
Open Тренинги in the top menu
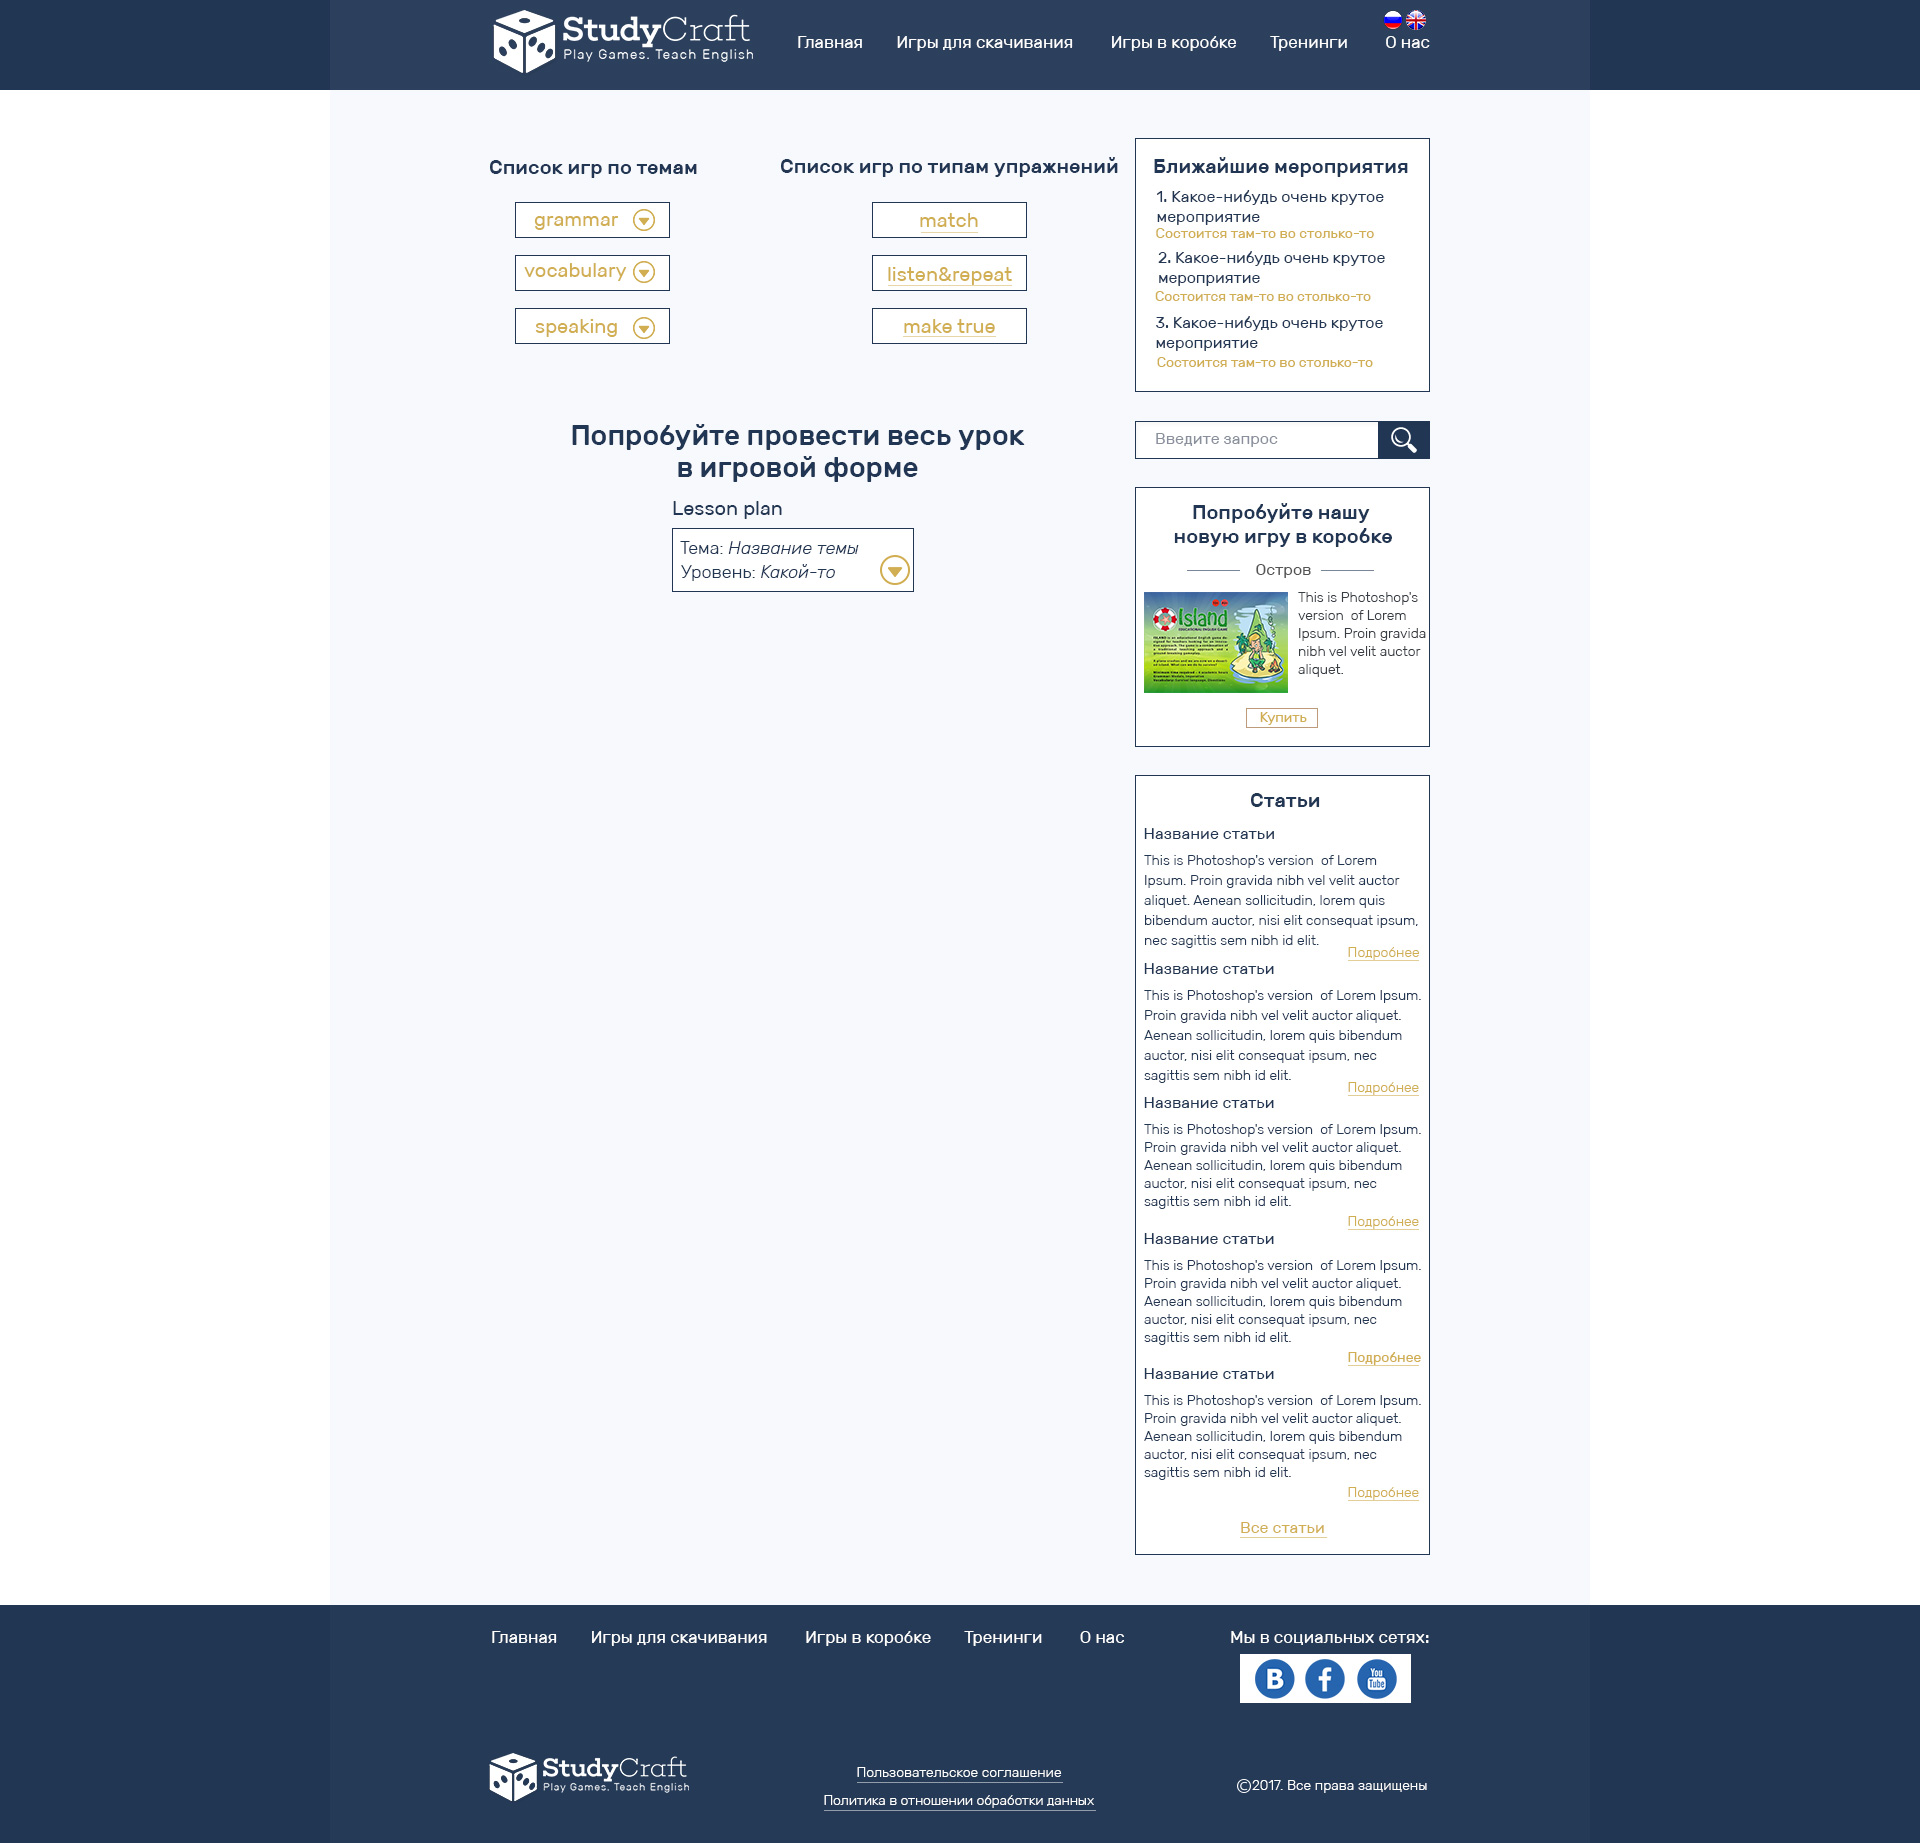[x=1308, y=42]
